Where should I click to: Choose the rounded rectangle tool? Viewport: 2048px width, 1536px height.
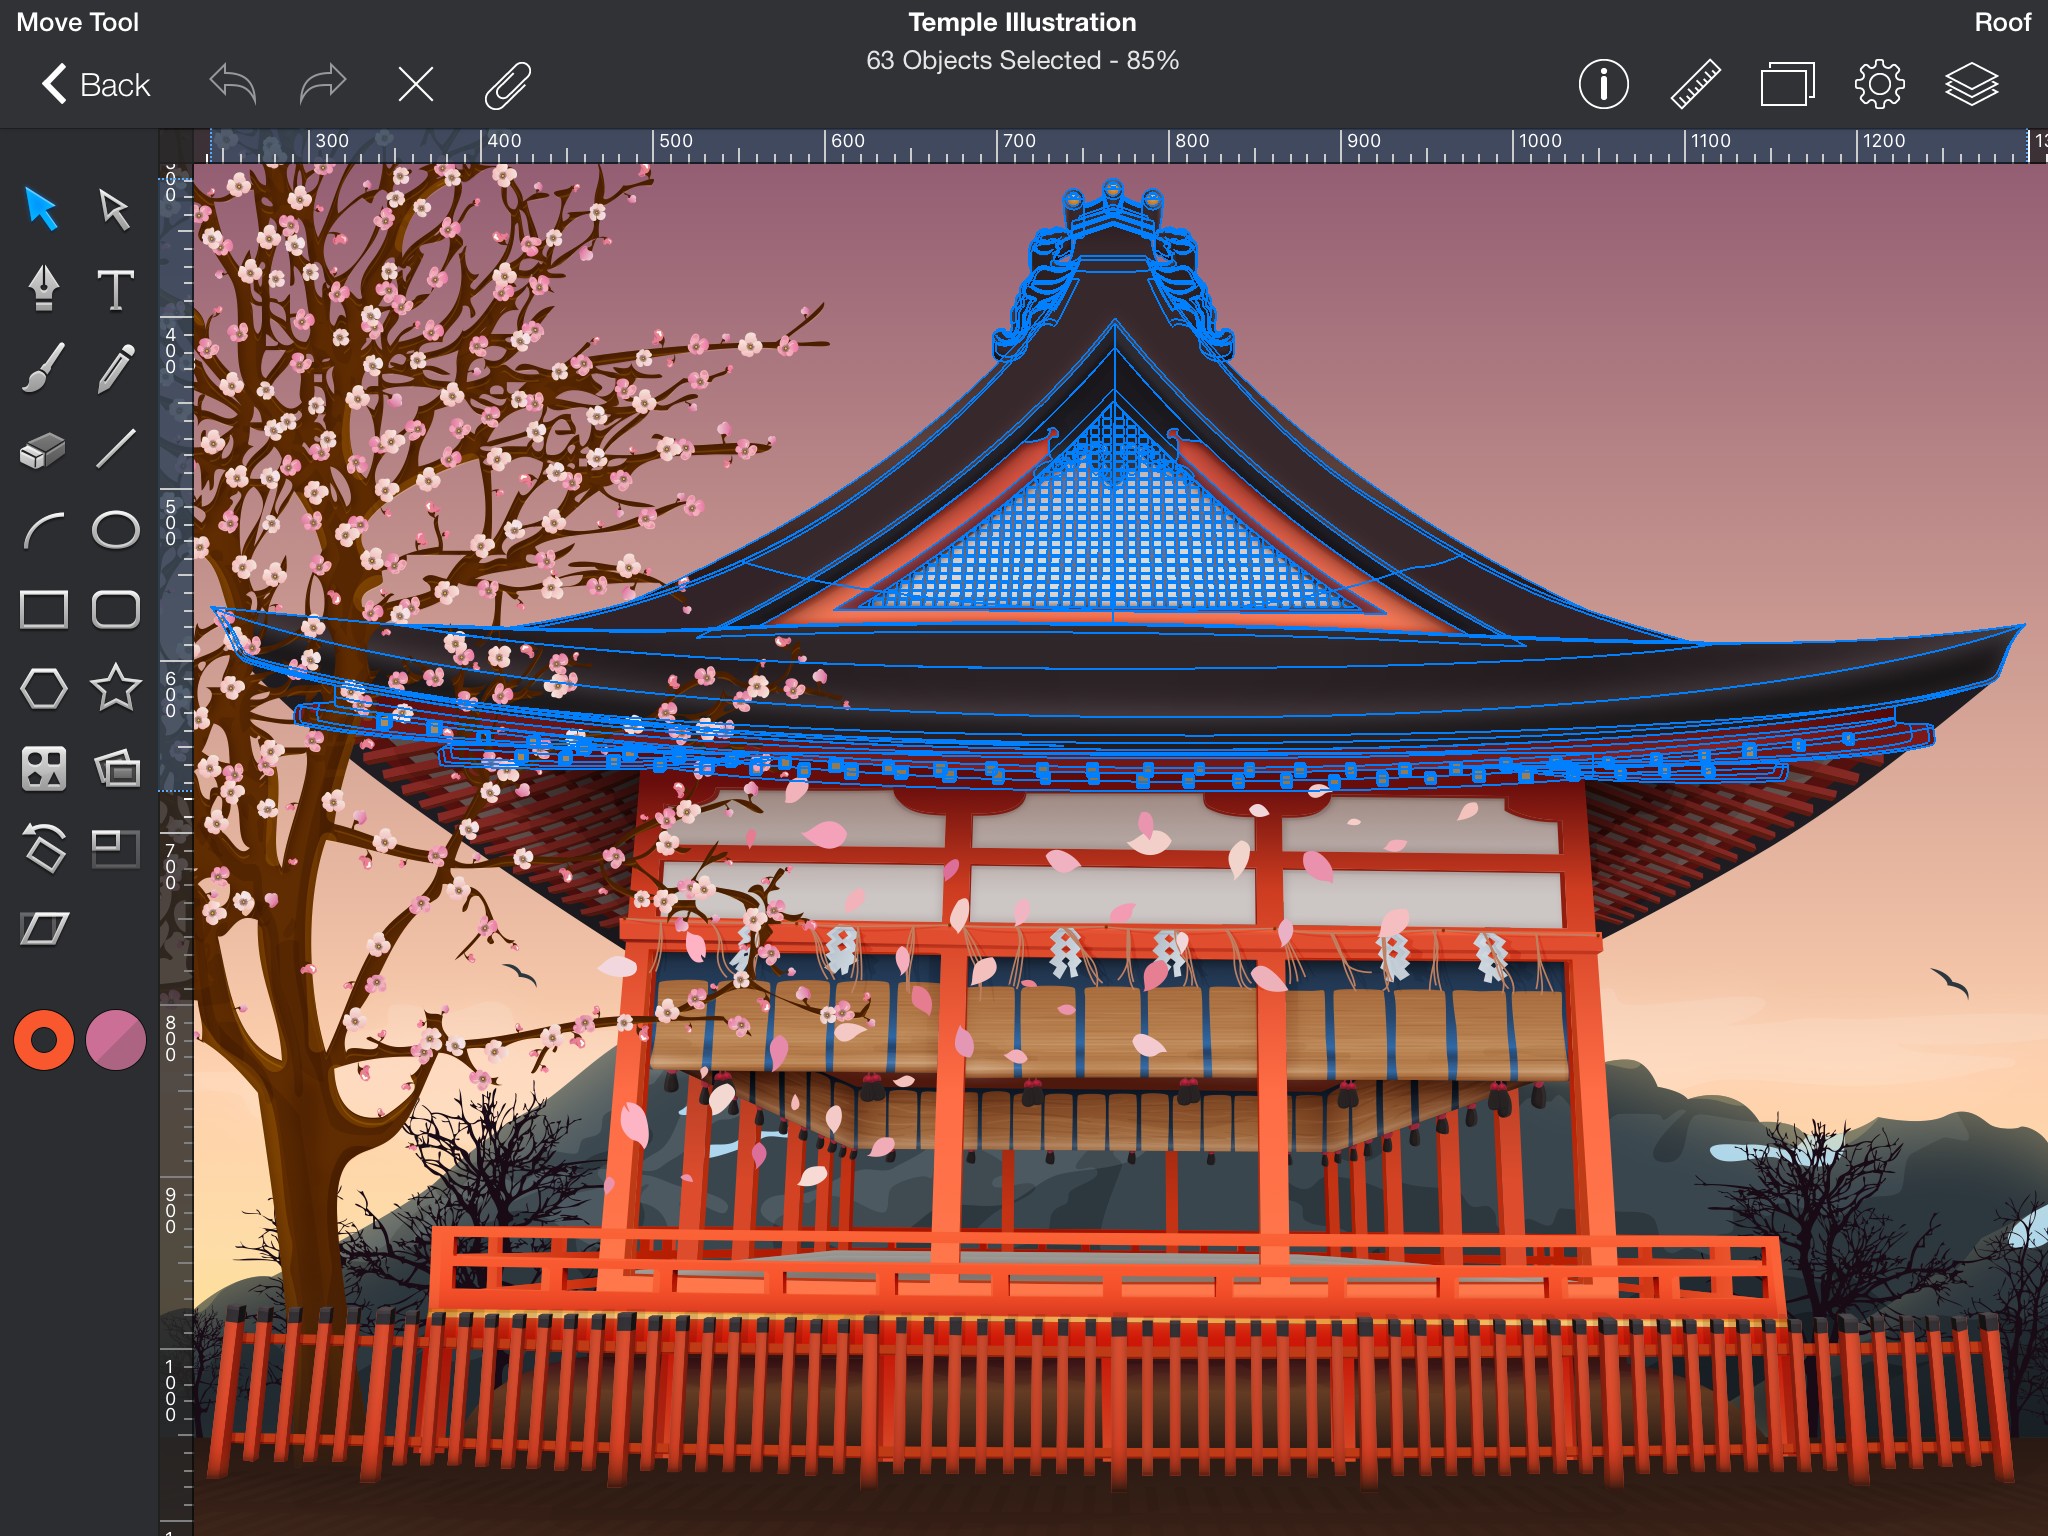(115, 608)
